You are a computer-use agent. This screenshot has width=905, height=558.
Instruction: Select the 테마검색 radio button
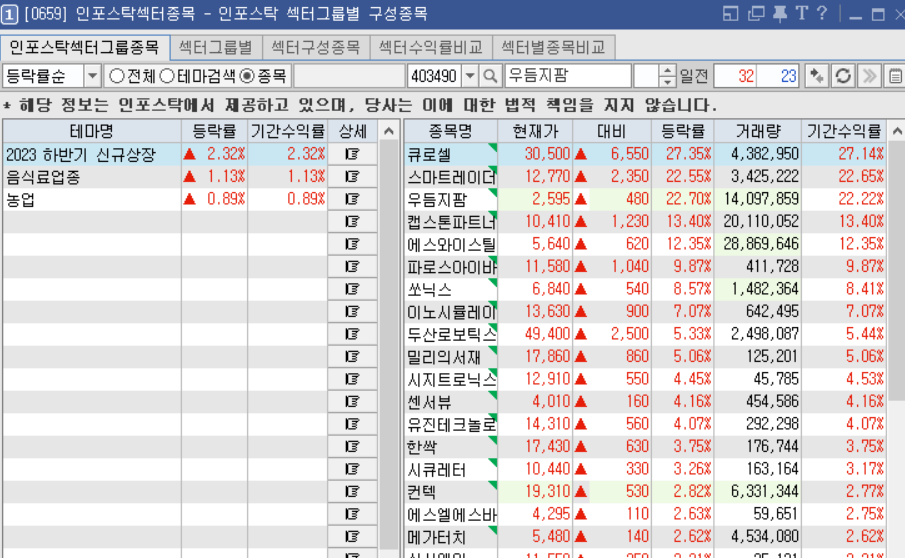click(167, 76)
